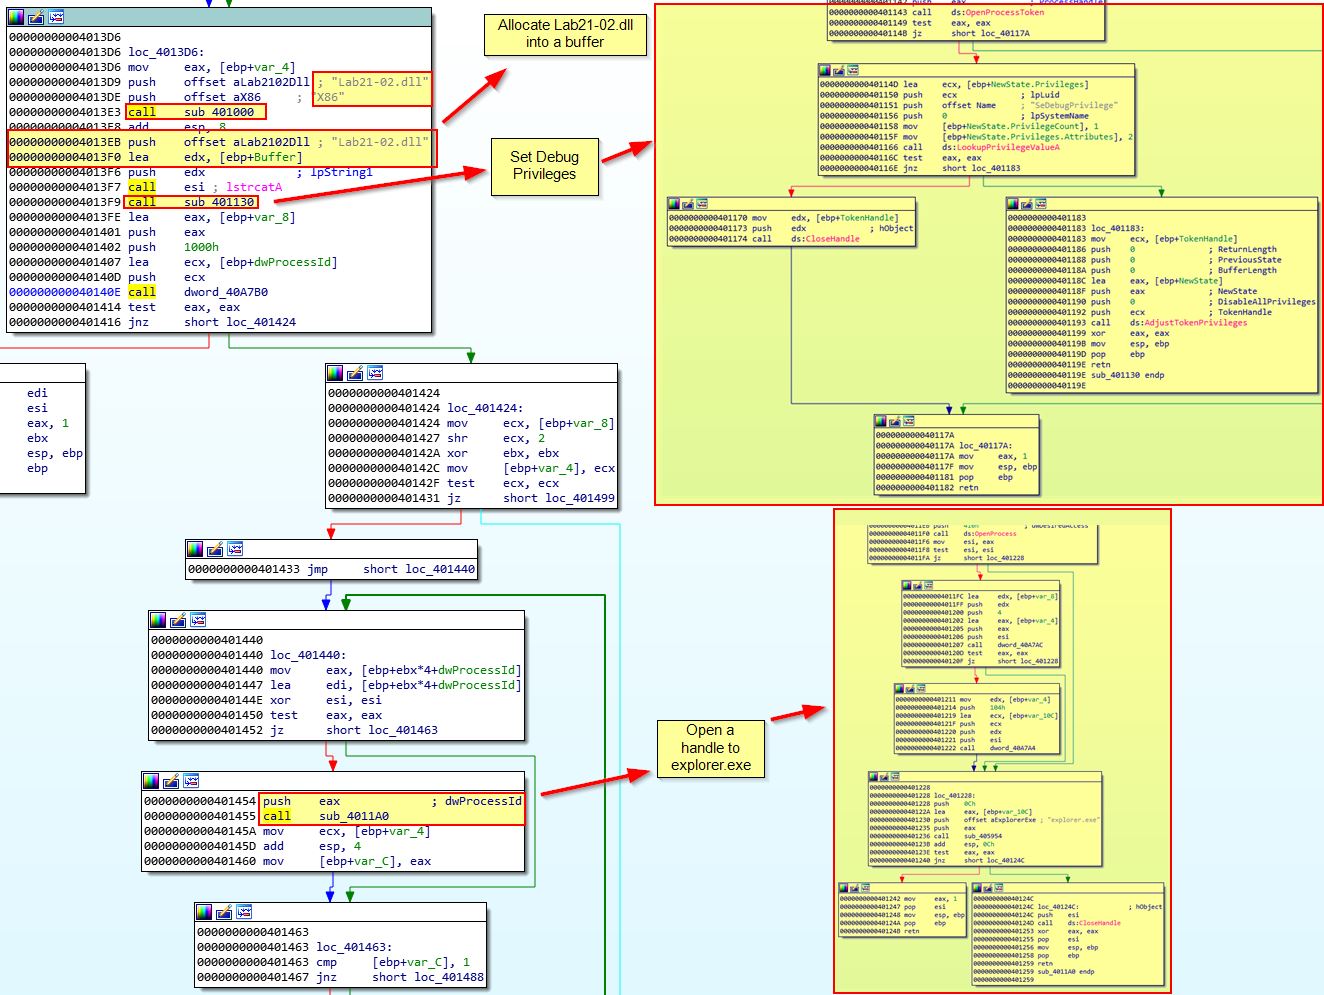
Task: Click the 'shr ecx, 2' instruction
Action: pyautogui.click(x=496, y=438)
